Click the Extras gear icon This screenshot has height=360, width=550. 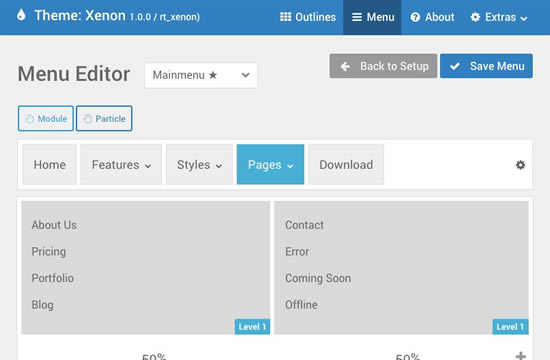475,17
